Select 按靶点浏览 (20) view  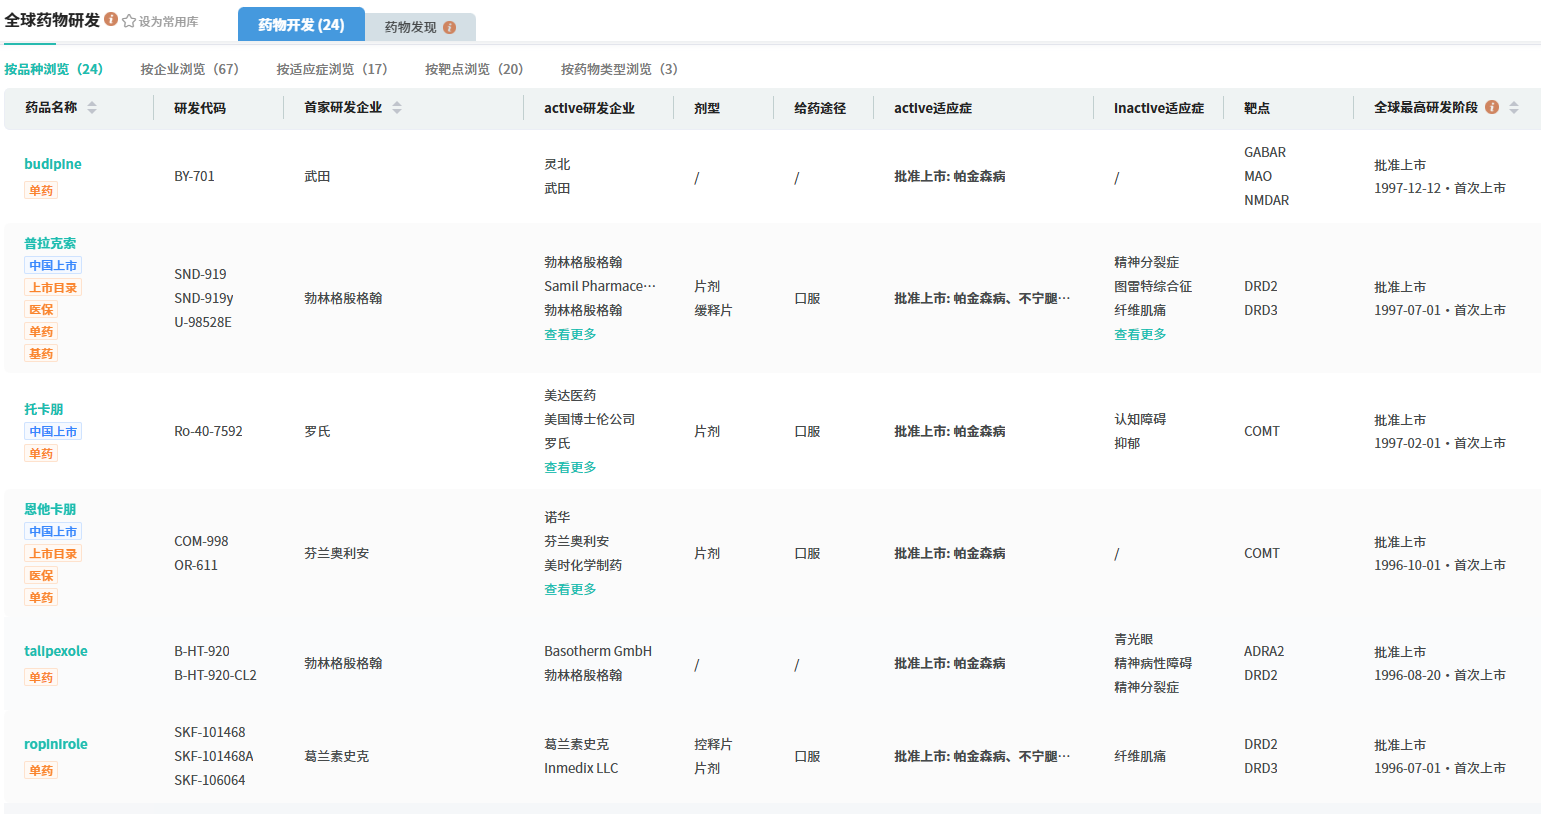474,69
